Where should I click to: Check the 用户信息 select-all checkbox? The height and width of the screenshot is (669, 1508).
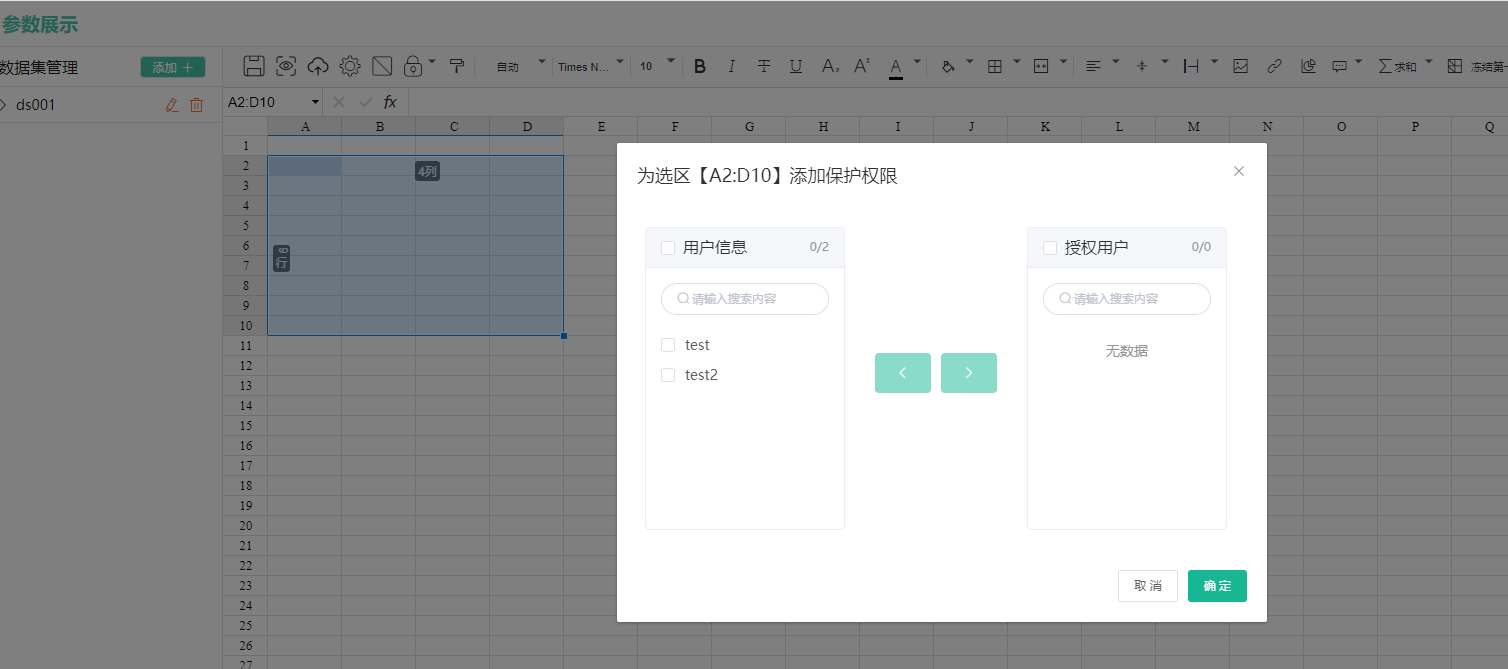tap(668, 248)
